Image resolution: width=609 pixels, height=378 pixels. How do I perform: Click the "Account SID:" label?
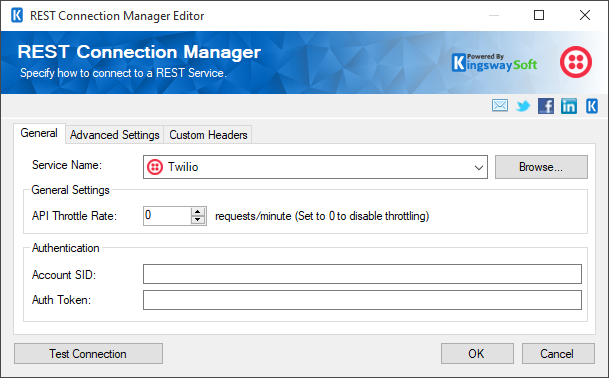pos(64,275)
